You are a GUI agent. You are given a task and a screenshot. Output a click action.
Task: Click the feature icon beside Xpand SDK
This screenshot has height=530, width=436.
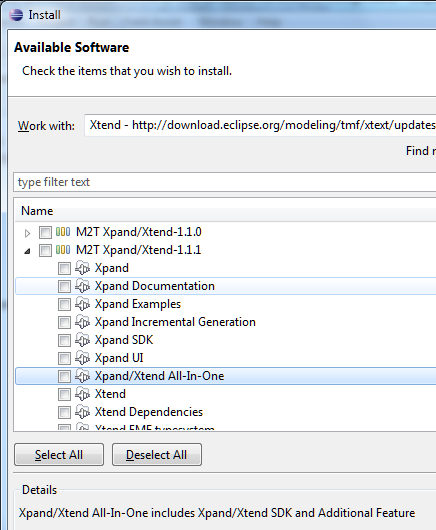(82, 340)
